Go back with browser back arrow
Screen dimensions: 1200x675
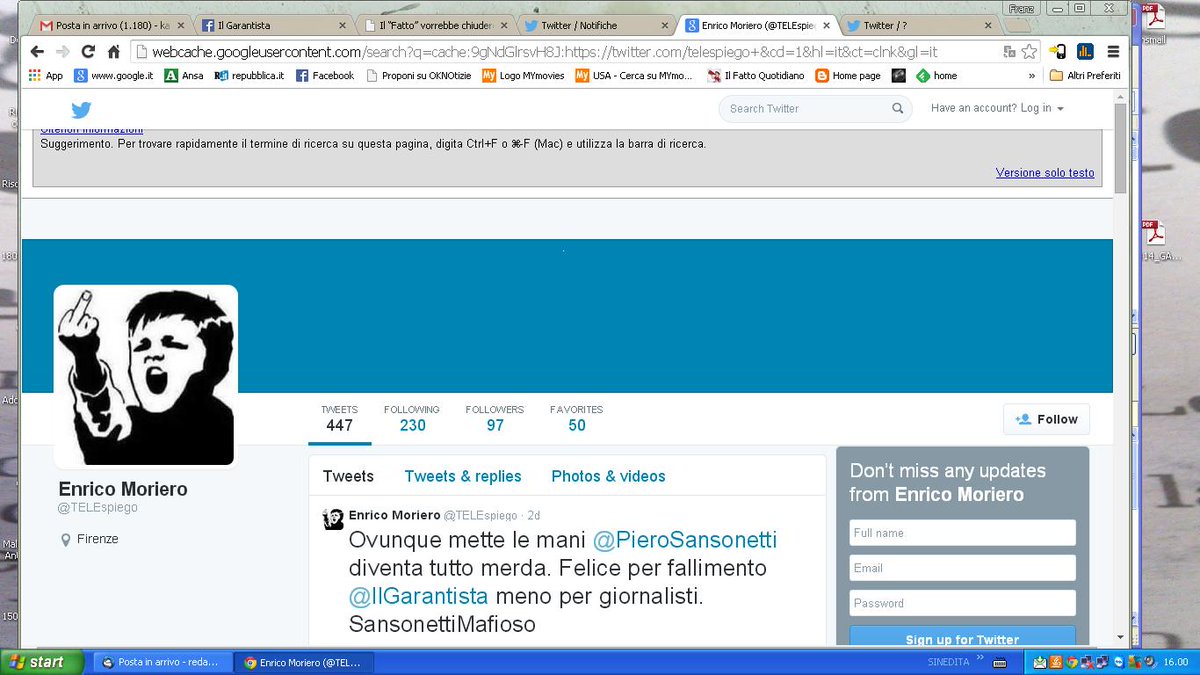[37, 52]
